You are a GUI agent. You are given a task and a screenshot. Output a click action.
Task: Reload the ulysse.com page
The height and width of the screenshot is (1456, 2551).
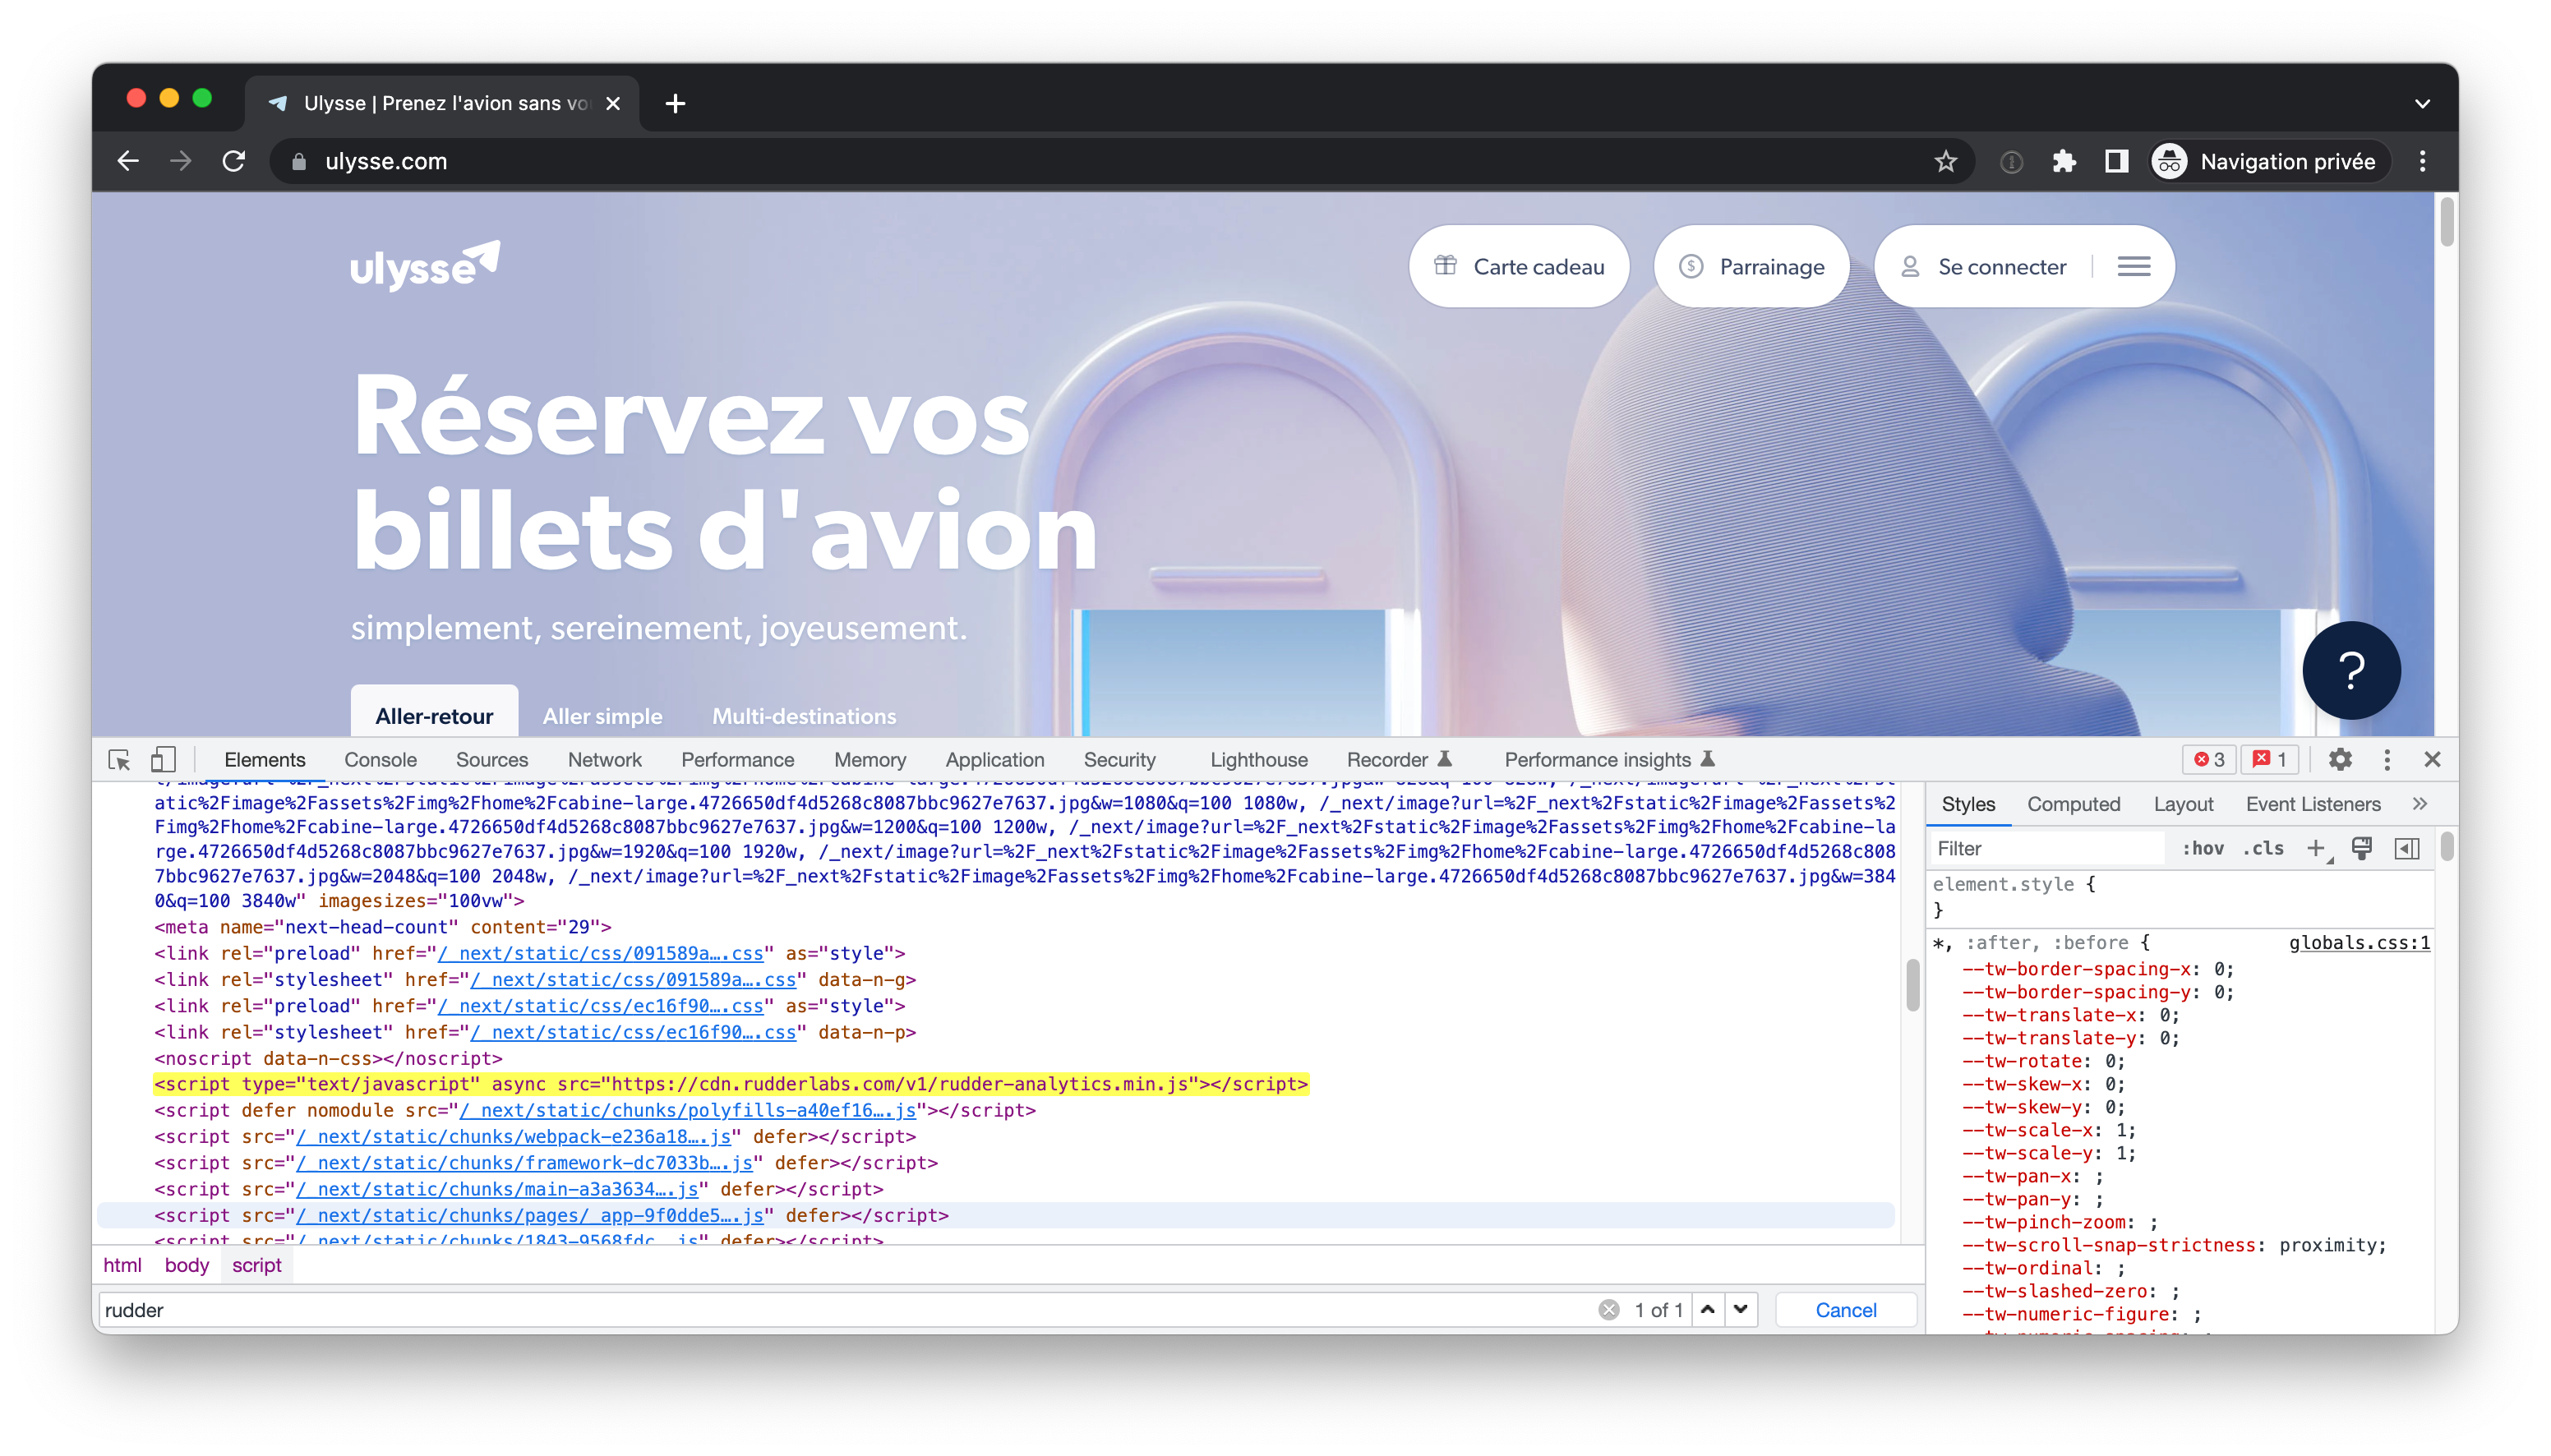tap(234, 161)
